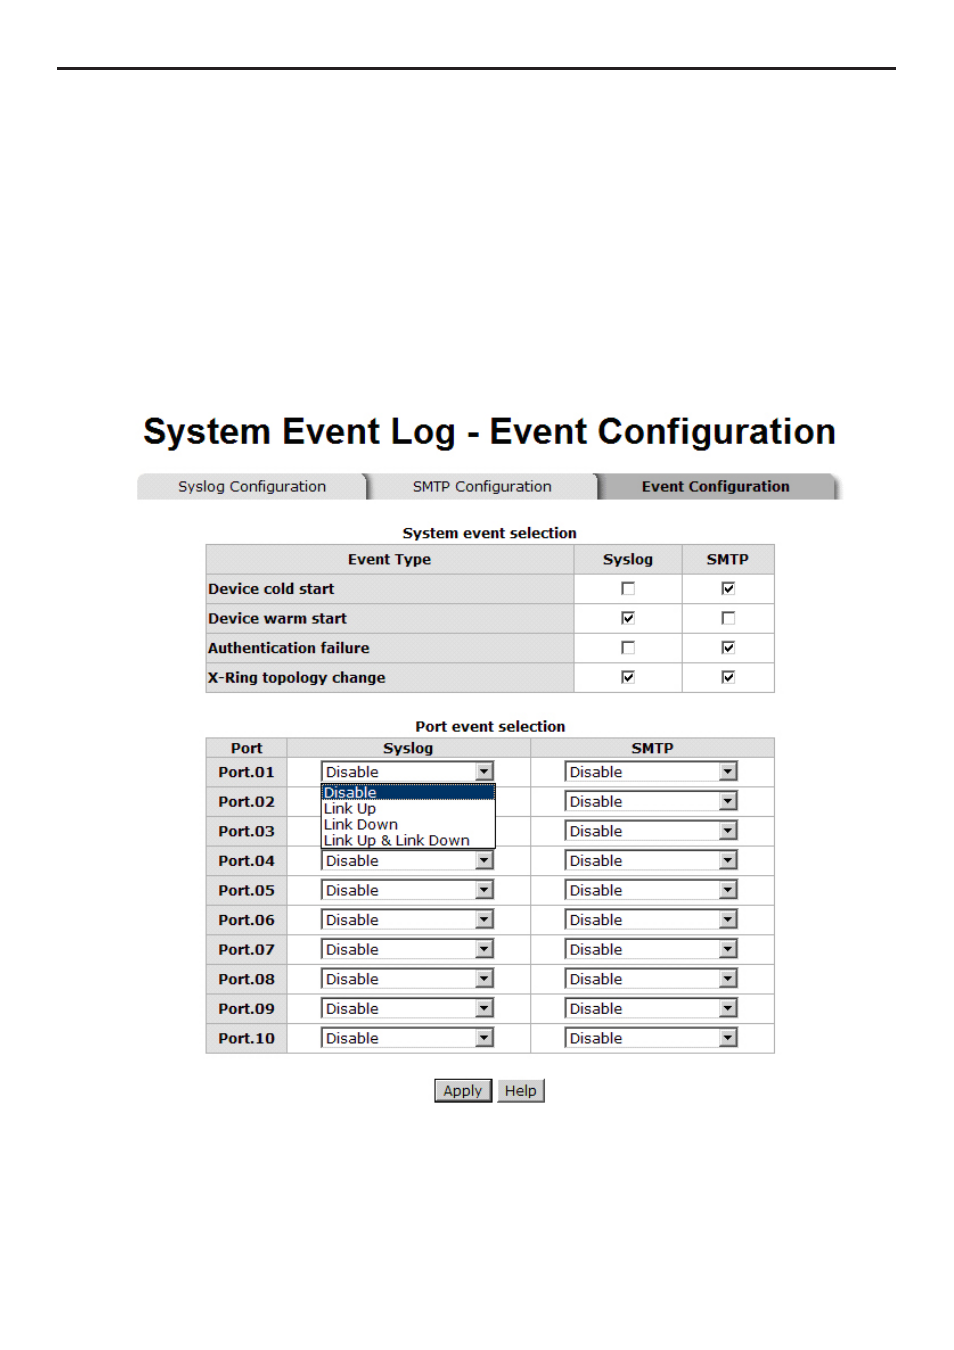Open the Port.10 Syslog dropdown
This screenshot has width=954, height=1350.
click(408, 1038)
